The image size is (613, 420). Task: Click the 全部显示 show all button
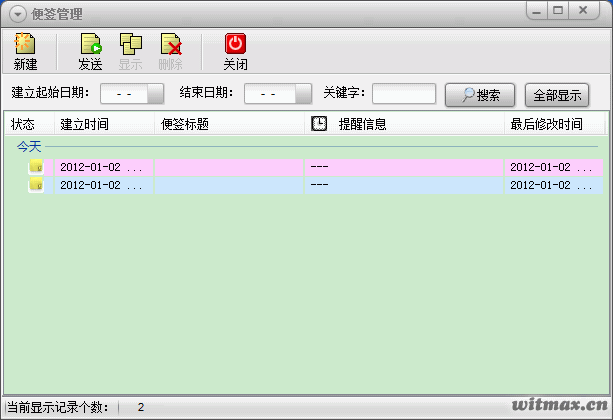[557, 95]
